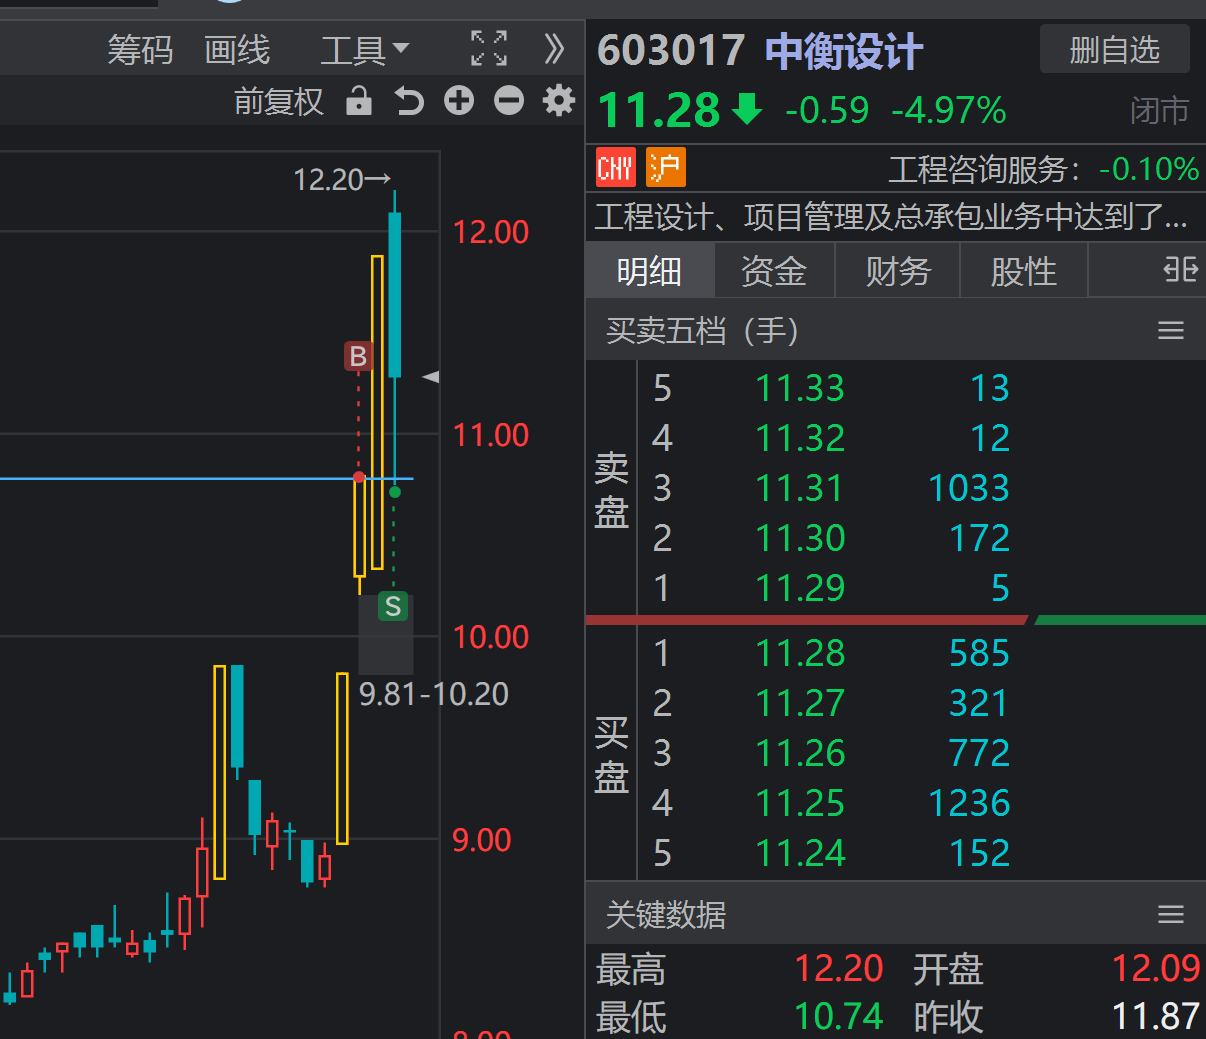1206x1039 pixels.
Task: Click buy level 5 price 11.24
Action: [x=800, y=853]
